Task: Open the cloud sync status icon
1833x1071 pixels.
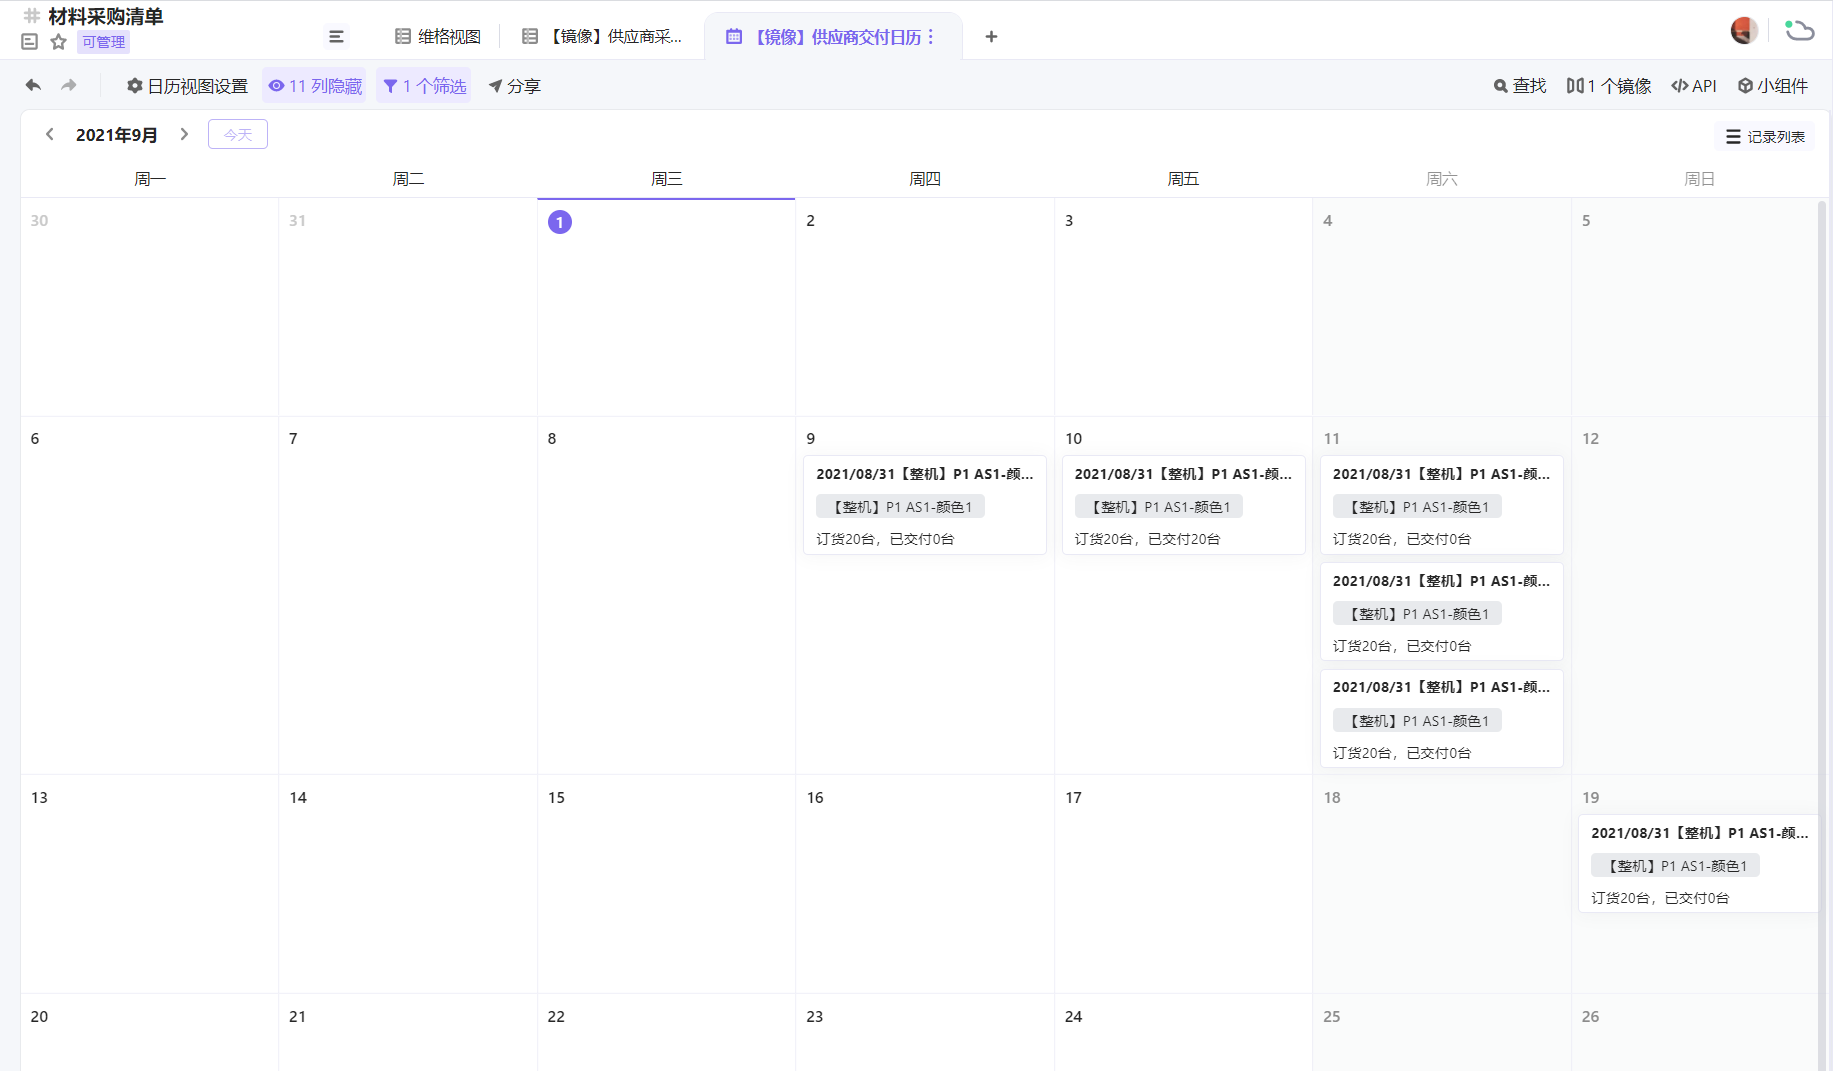Action: (1799, 31)
